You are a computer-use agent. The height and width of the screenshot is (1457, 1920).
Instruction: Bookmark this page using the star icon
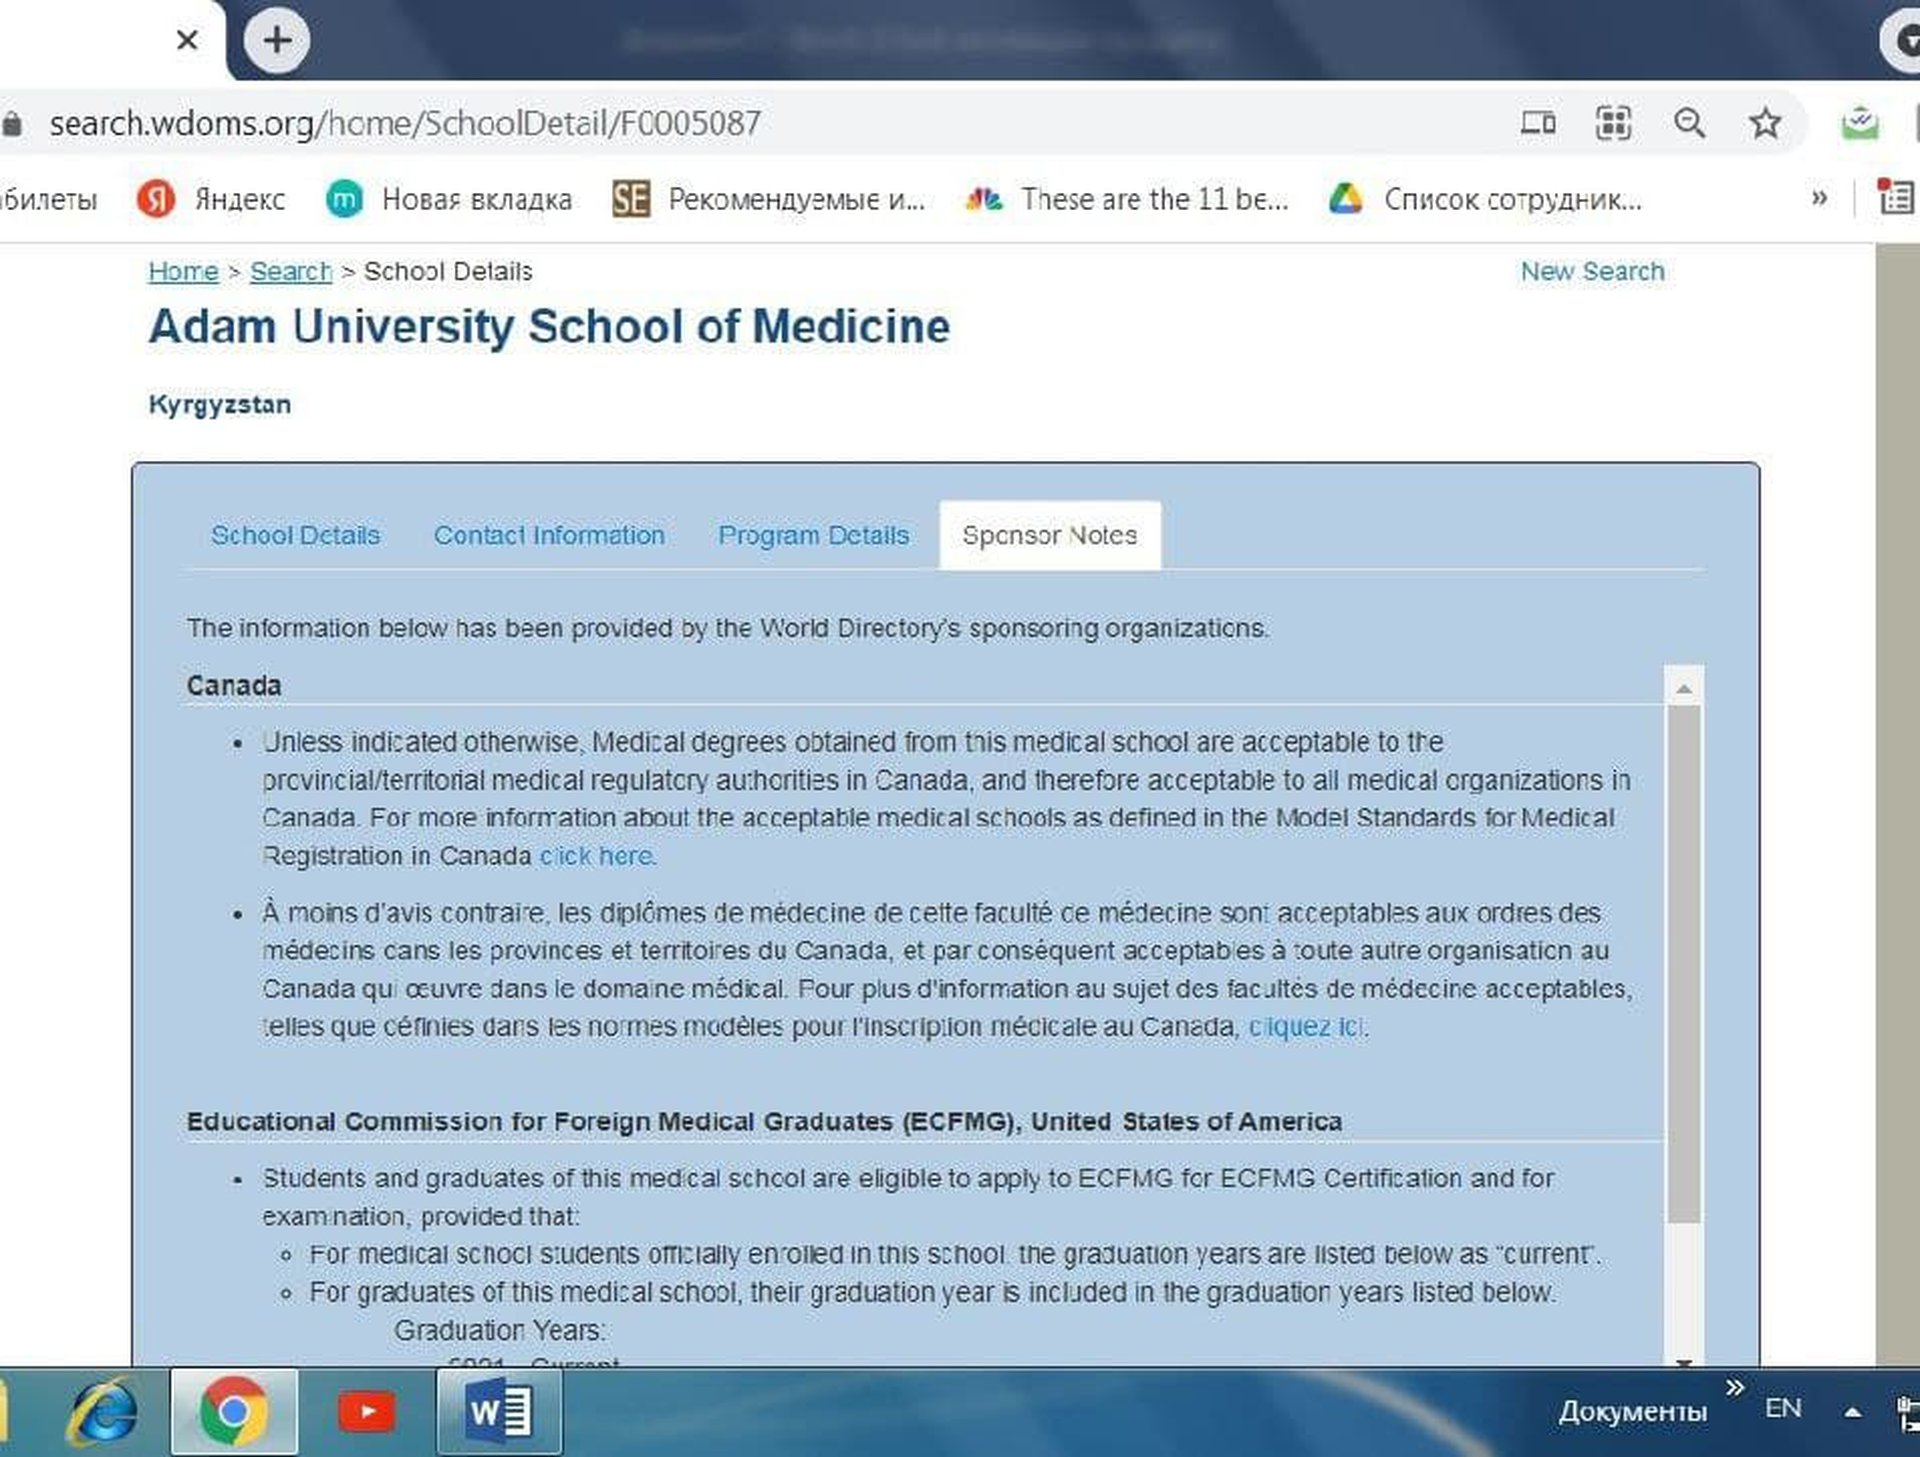click(x=1766, y=122)
